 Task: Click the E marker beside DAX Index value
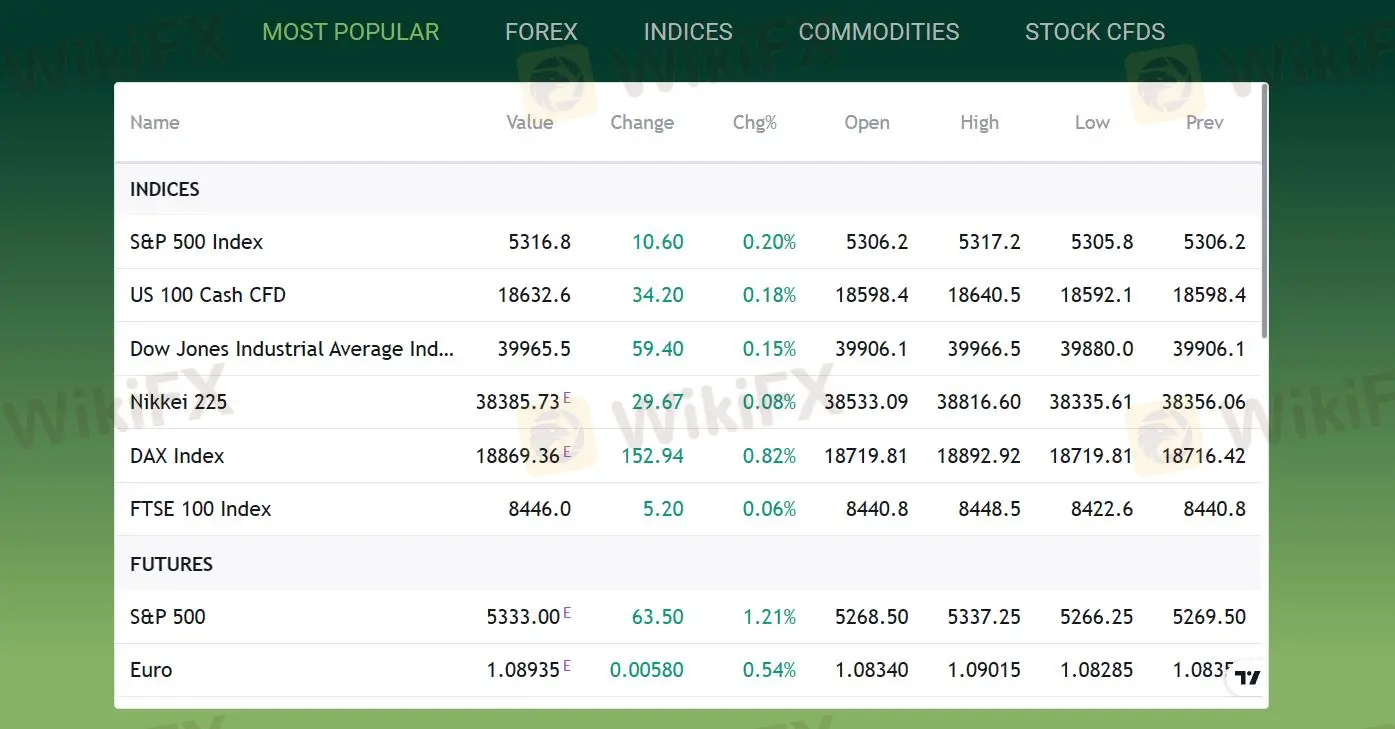[x=567, y=452]
